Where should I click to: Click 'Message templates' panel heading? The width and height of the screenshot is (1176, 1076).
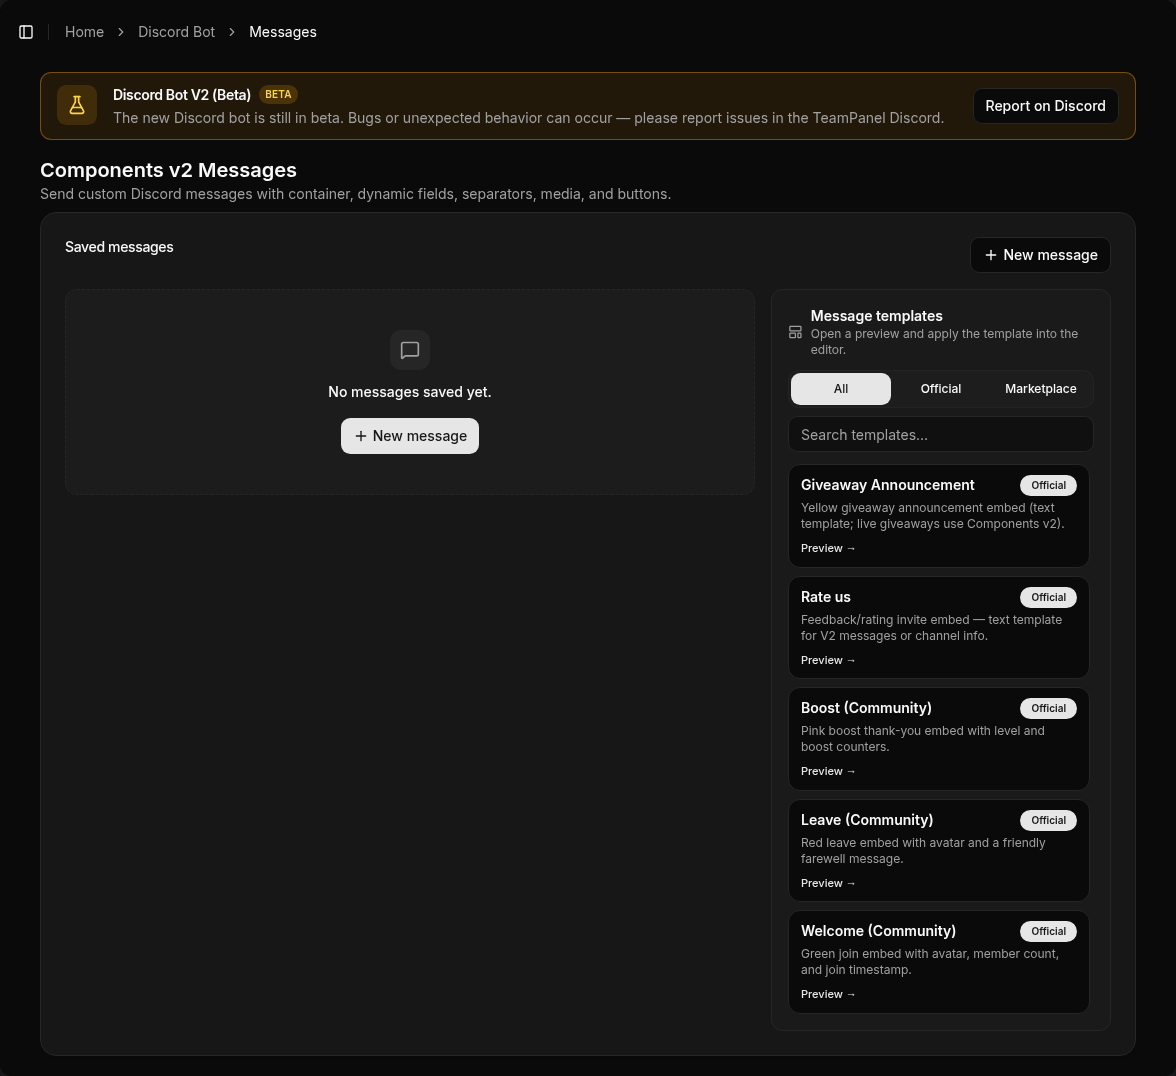(876, 316)
